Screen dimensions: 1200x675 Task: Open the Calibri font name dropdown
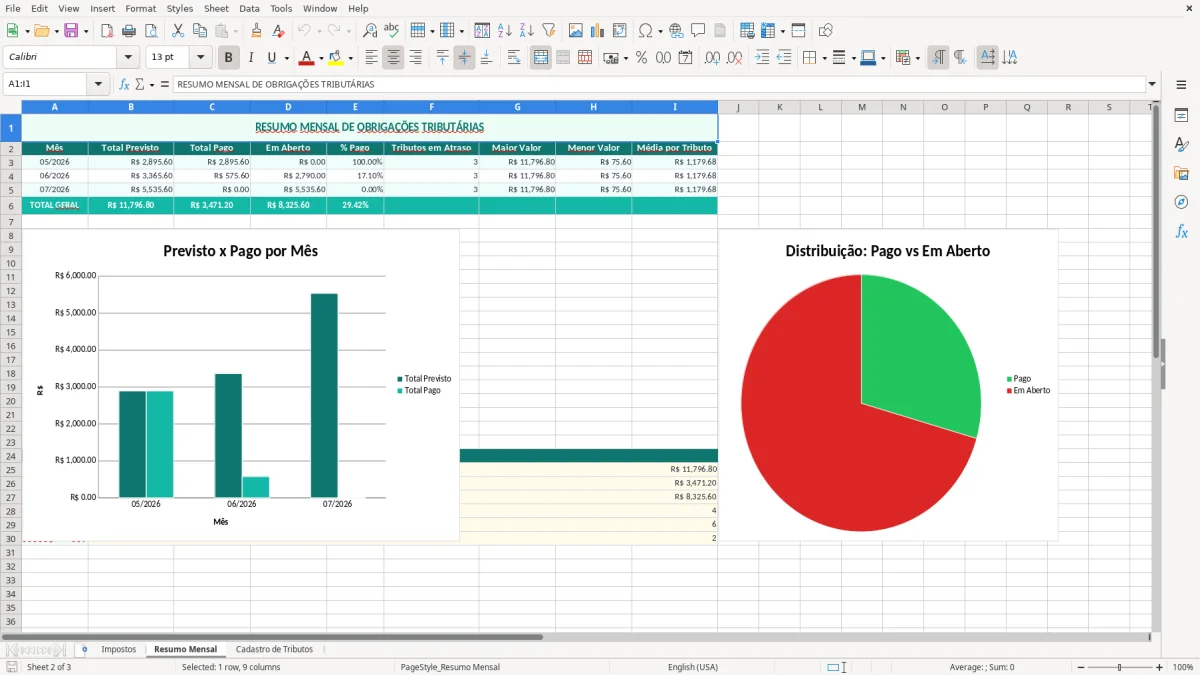click(127, 58)
